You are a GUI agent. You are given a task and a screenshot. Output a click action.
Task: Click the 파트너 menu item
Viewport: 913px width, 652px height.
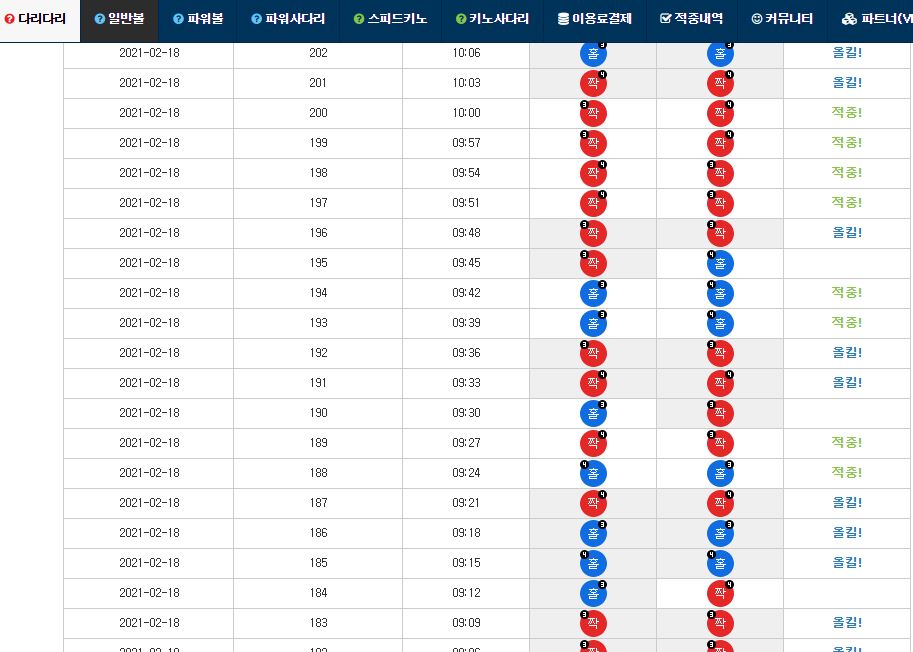pyautogui.click(x=876, y=19)
